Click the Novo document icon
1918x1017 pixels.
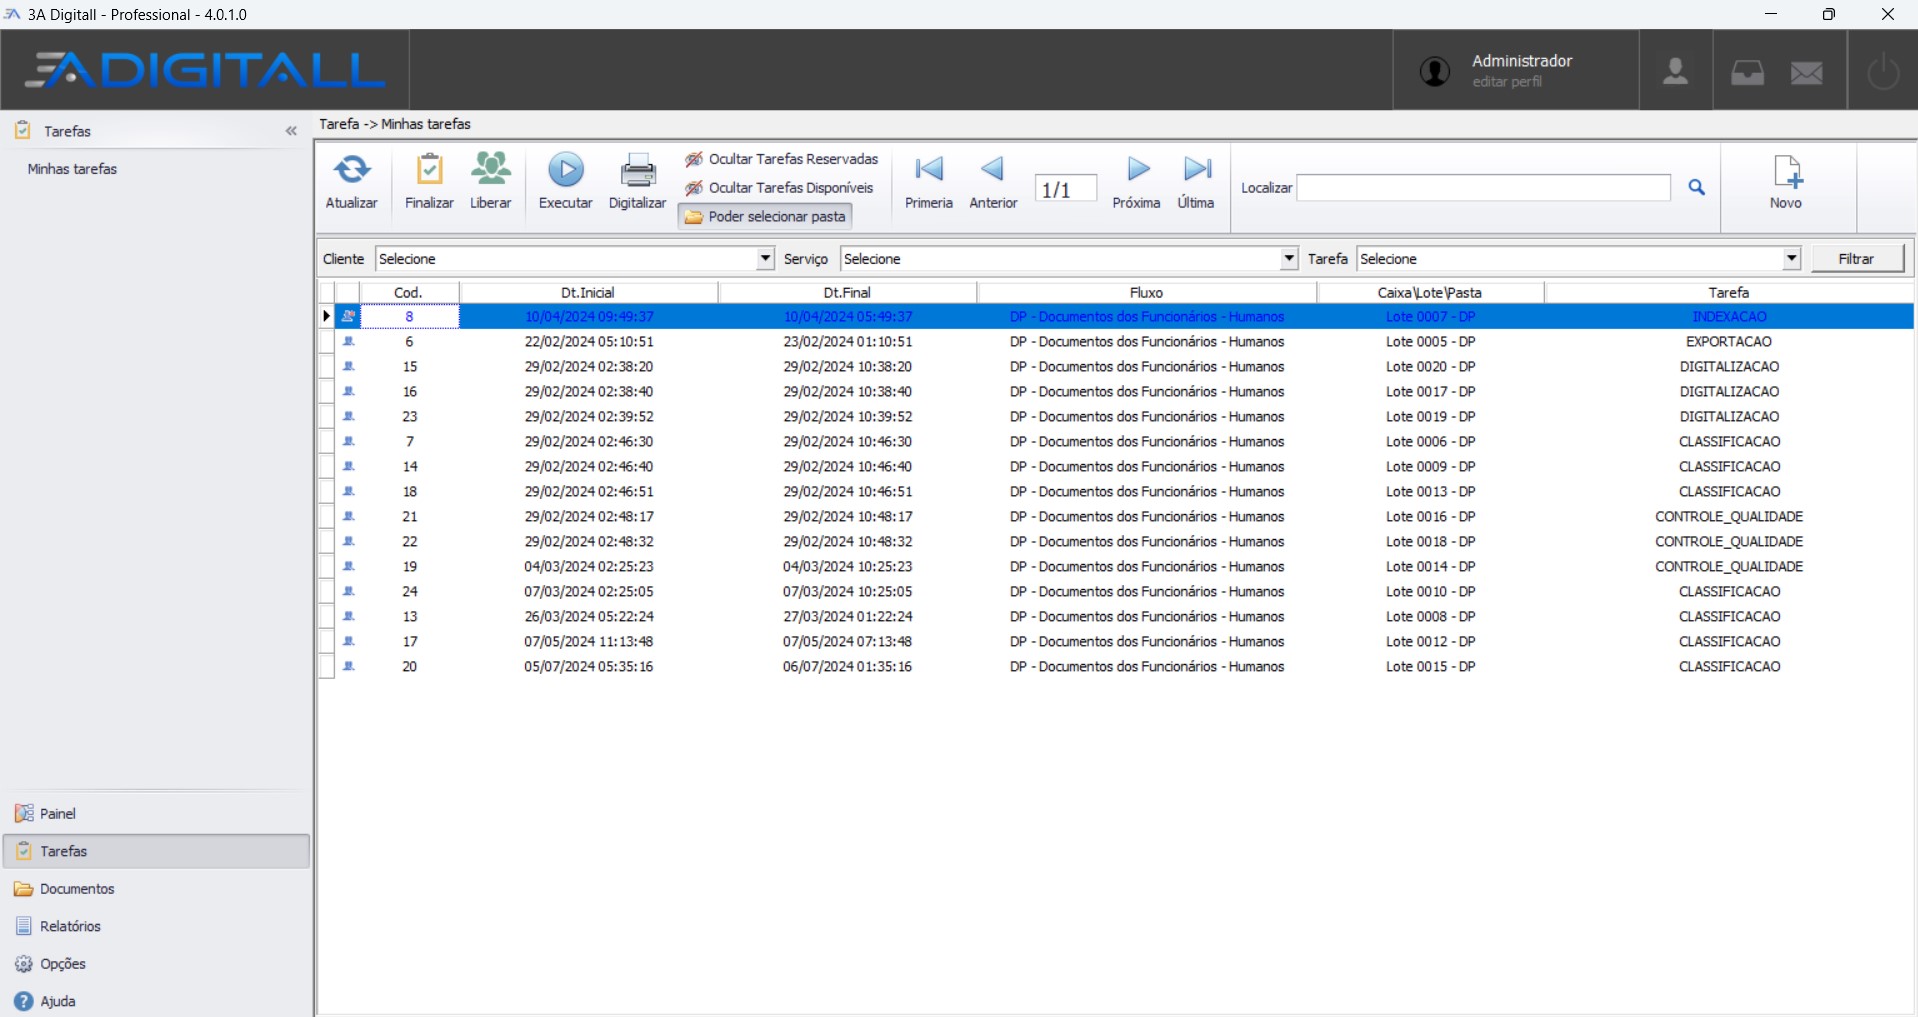click(x=1787, y=171)
